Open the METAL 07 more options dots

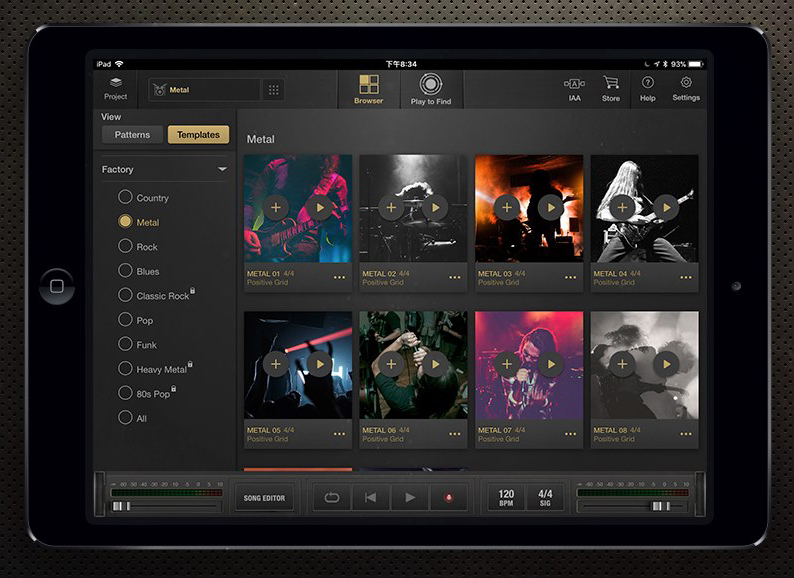coord(570,434)
